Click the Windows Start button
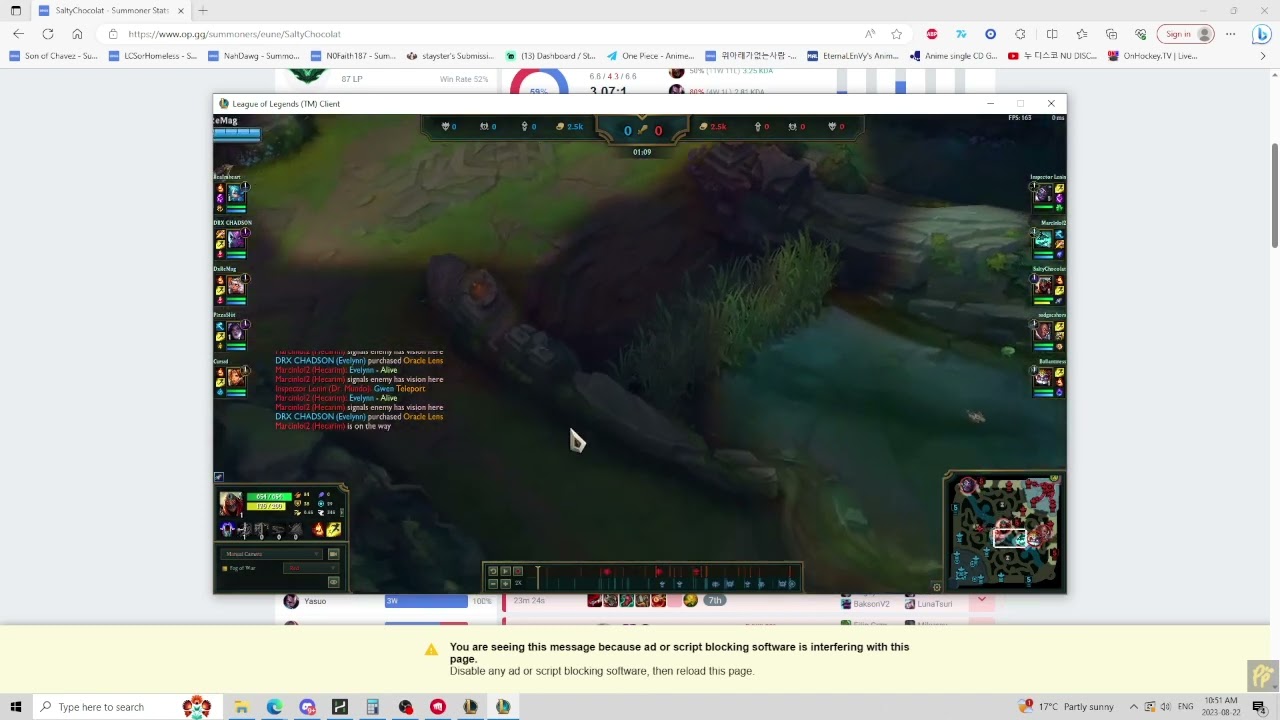 pyautogui.click(x=15, y=707)
